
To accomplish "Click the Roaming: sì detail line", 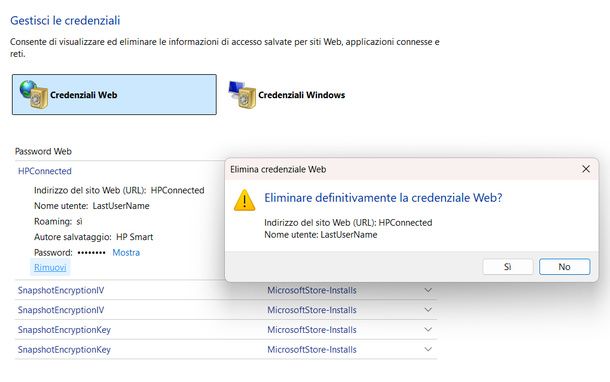I will coord(58,221).
